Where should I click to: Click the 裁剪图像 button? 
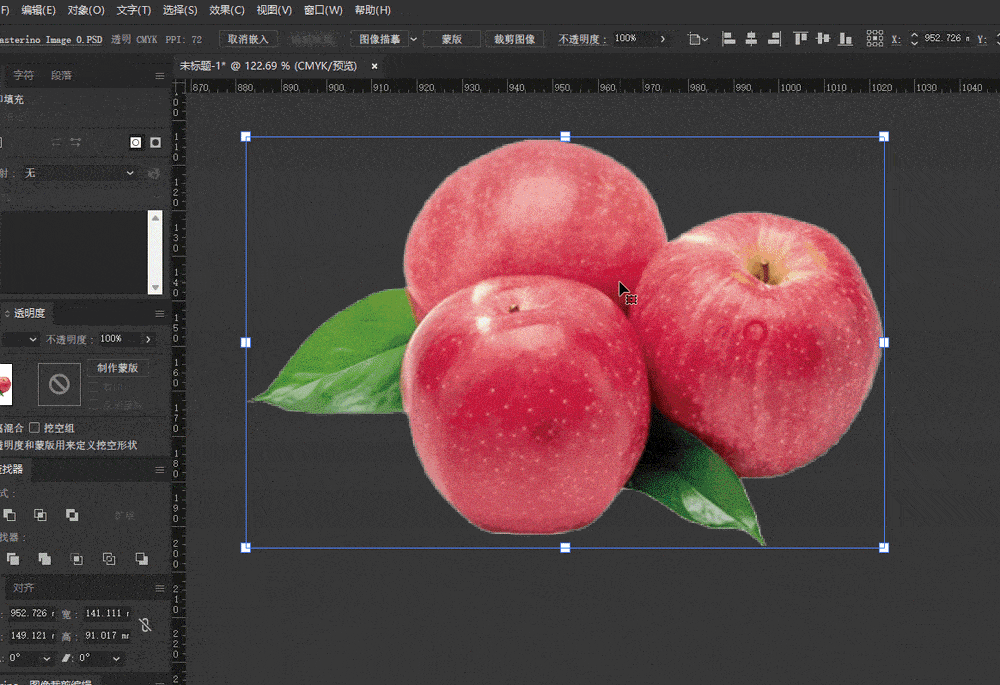click(x=515, y=39)
